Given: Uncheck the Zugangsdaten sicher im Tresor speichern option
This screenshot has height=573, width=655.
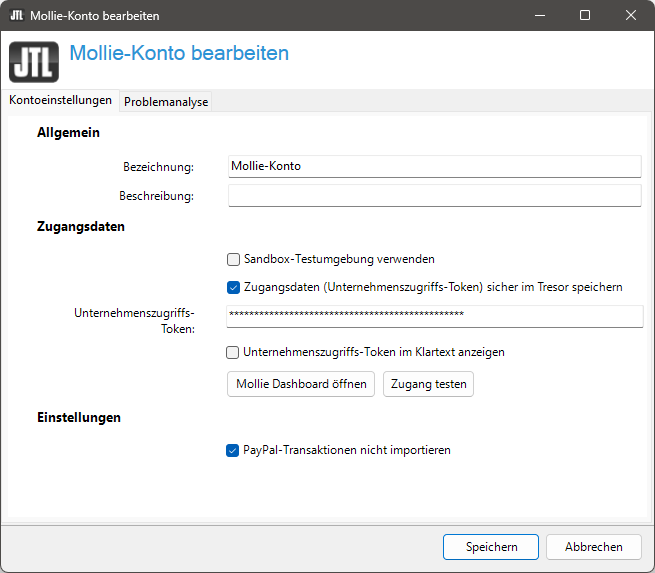Looking at the screenshot, I should point(233,287).
